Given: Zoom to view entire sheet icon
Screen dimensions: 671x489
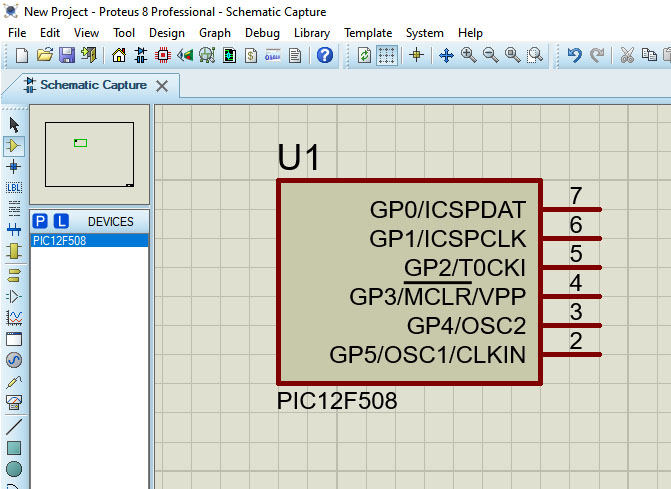Looking at the screenshot, I should (513, 55).
